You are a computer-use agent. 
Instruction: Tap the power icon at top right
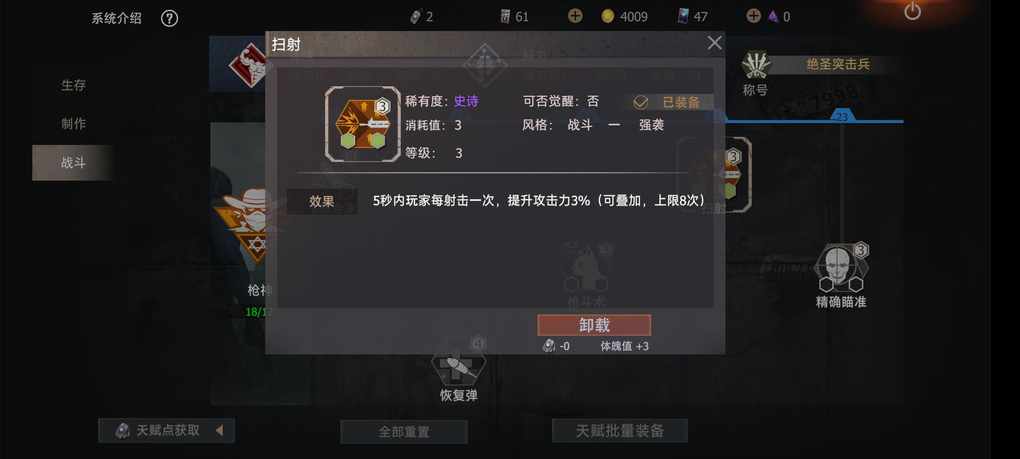click(x=913, y=11)
